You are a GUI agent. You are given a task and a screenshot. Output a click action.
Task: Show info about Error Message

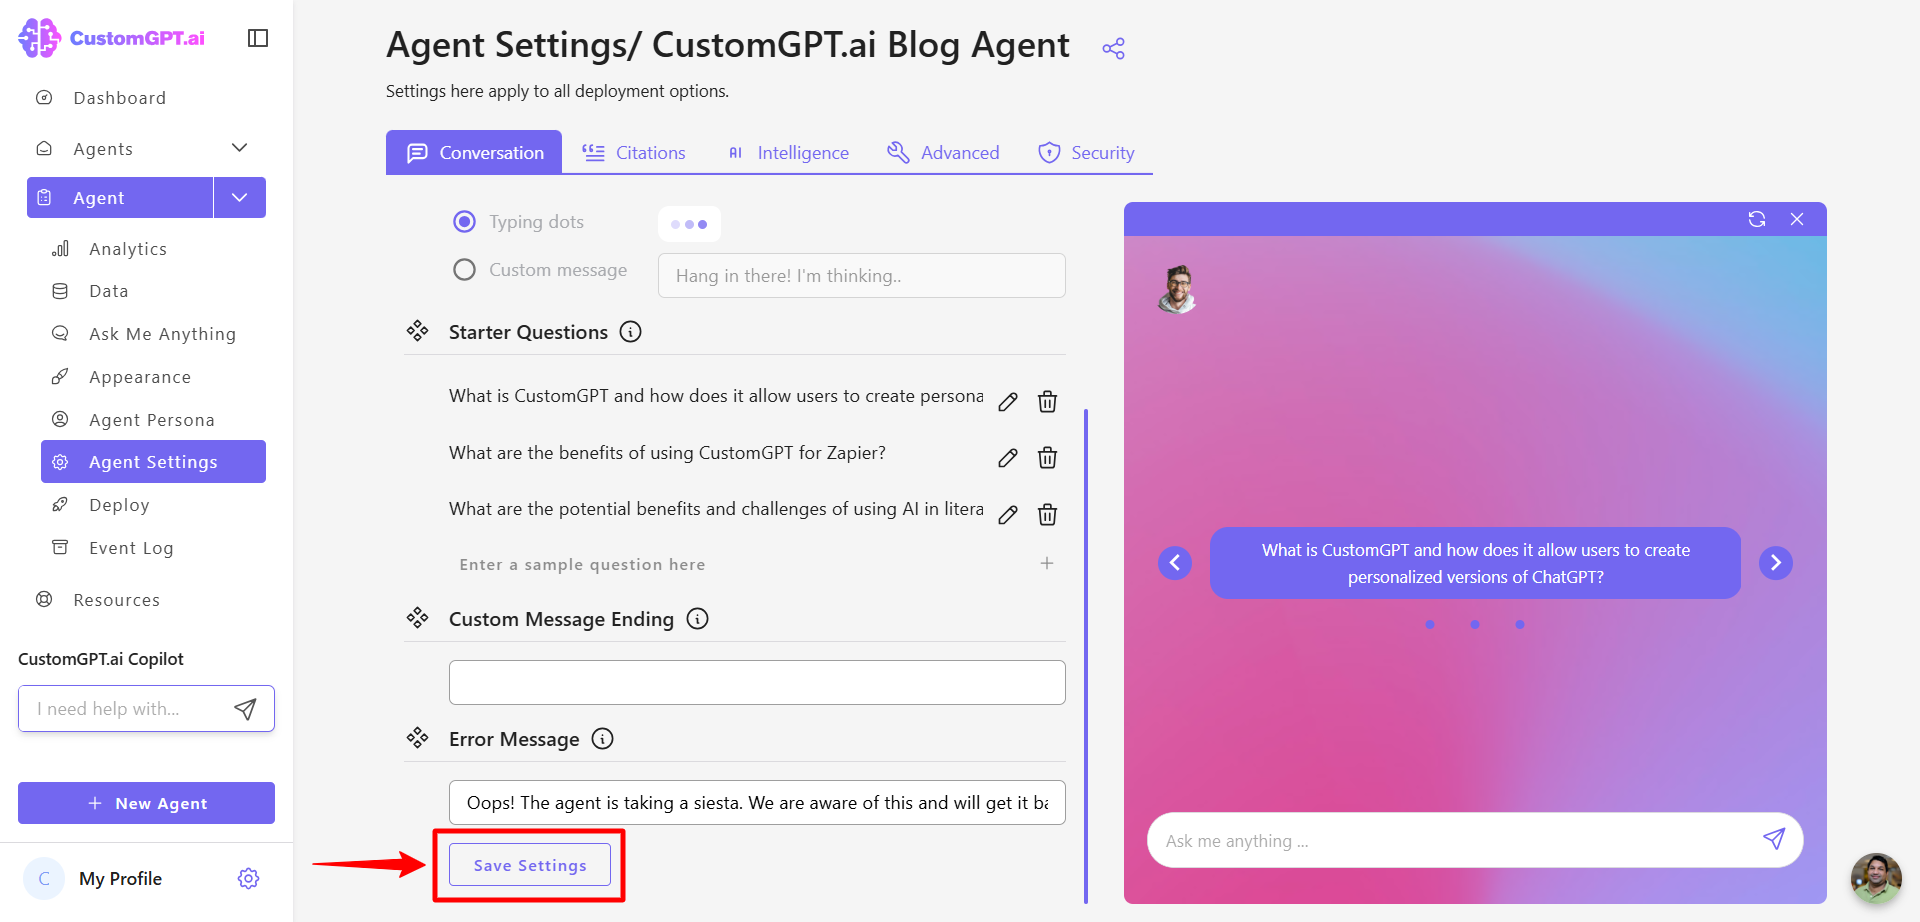tap(603, 739)
